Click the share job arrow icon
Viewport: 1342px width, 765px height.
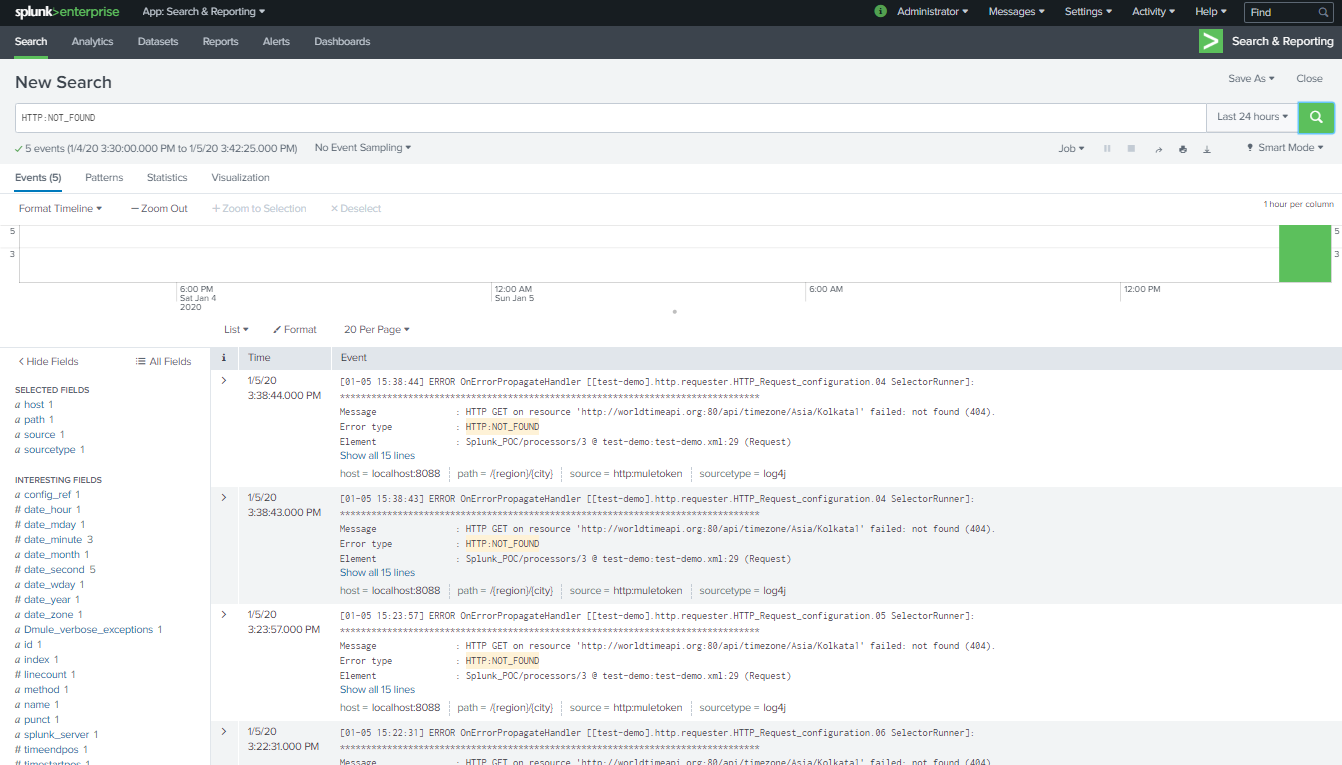1158,149
